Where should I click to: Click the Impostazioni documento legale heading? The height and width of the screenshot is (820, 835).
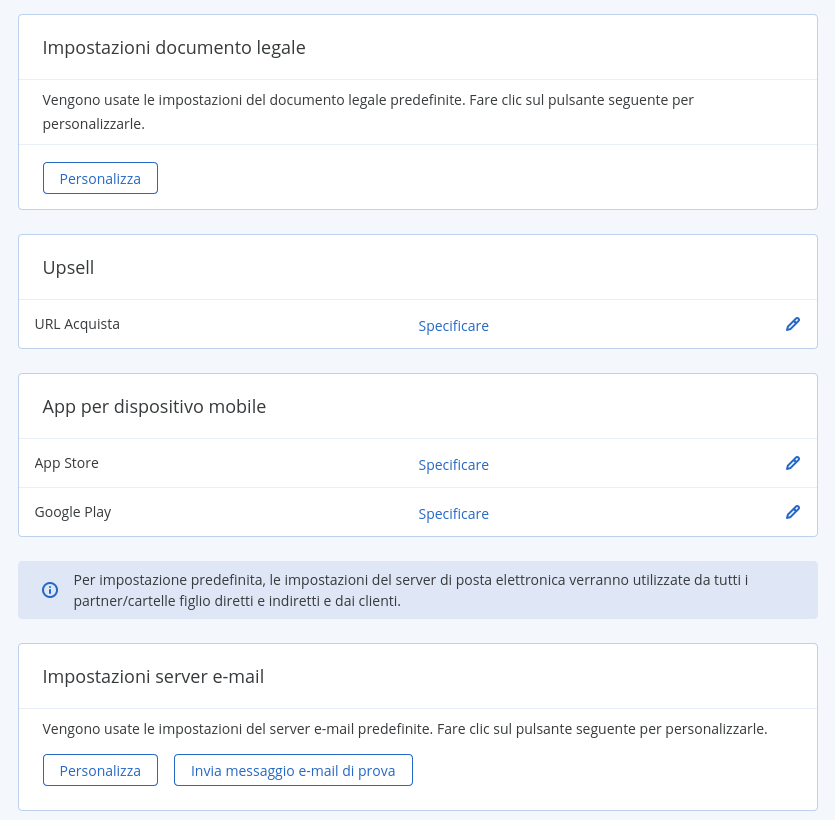[x=174, y=48]
